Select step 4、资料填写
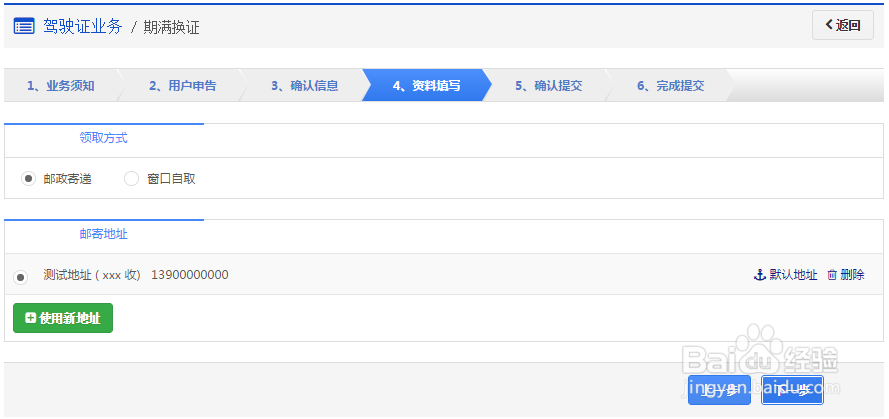 click(x=426, y=86)
